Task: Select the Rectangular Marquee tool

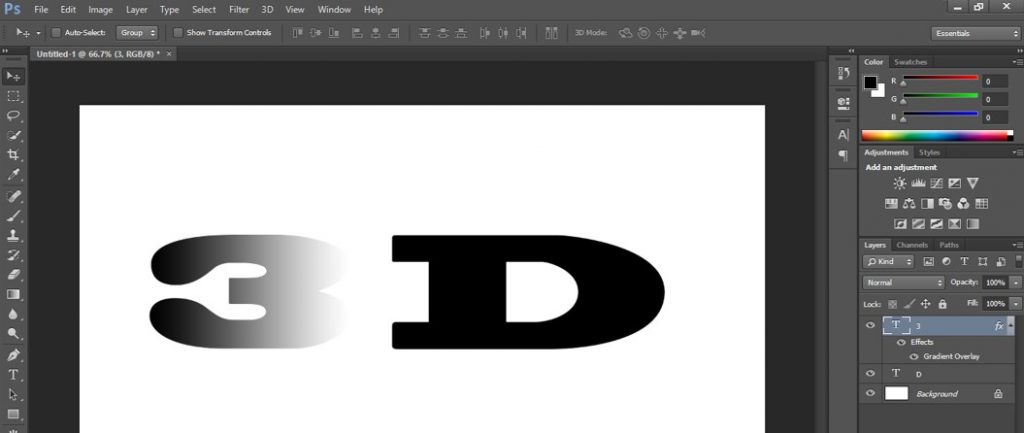Action: tap(13, 96)
